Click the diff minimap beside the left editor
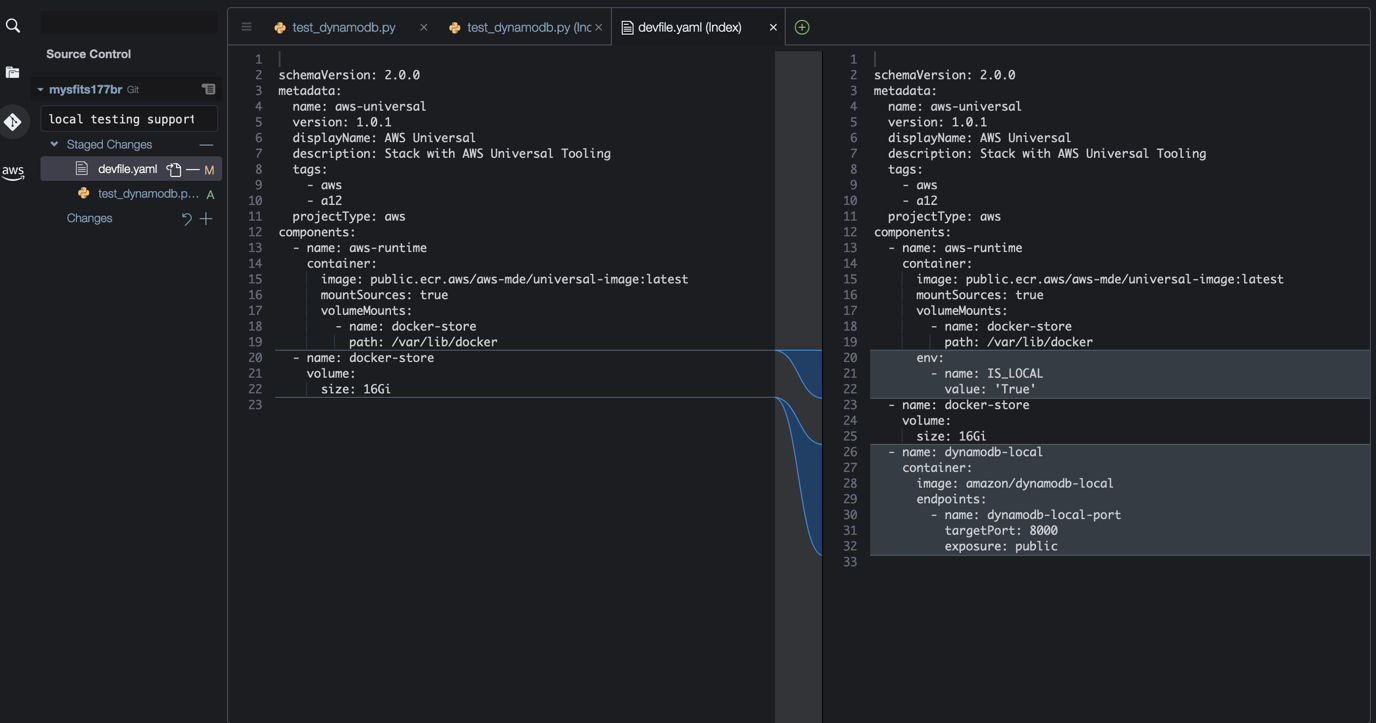 tap(797, 380)
